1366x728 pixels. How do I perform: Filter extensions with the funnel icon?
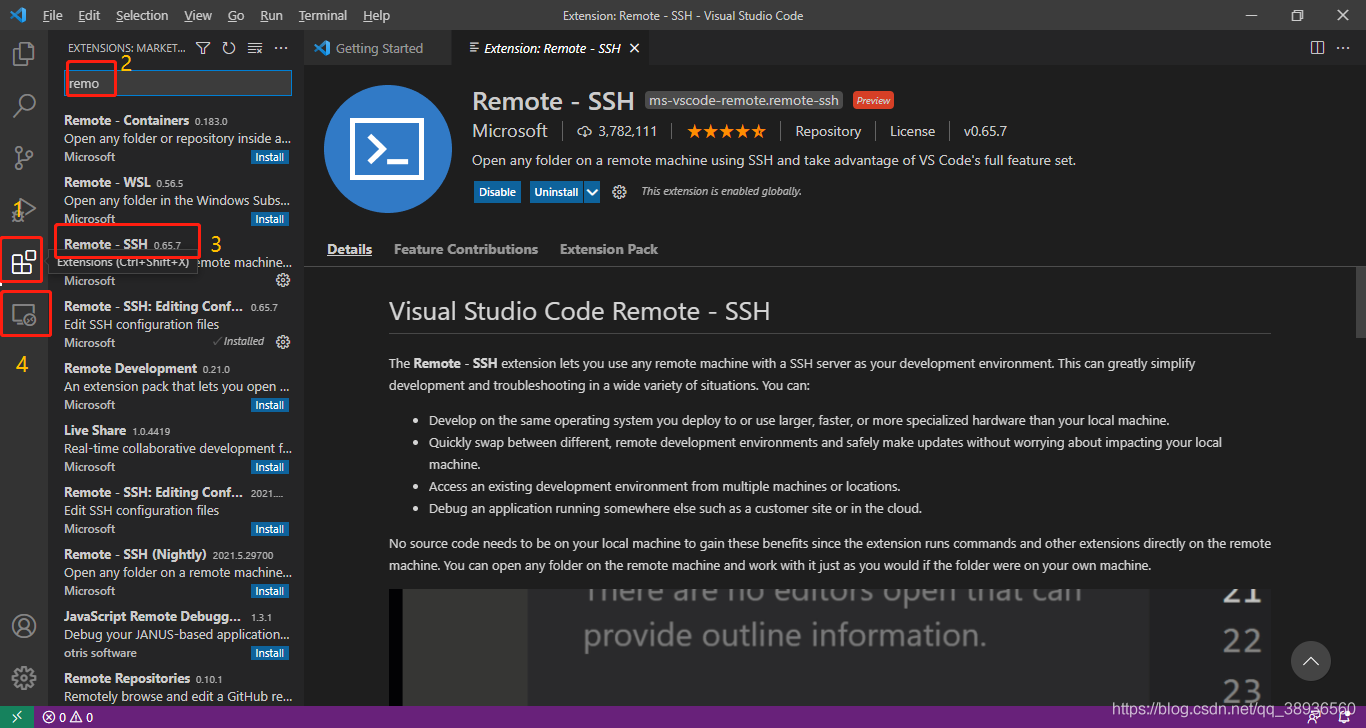[203, 48]
